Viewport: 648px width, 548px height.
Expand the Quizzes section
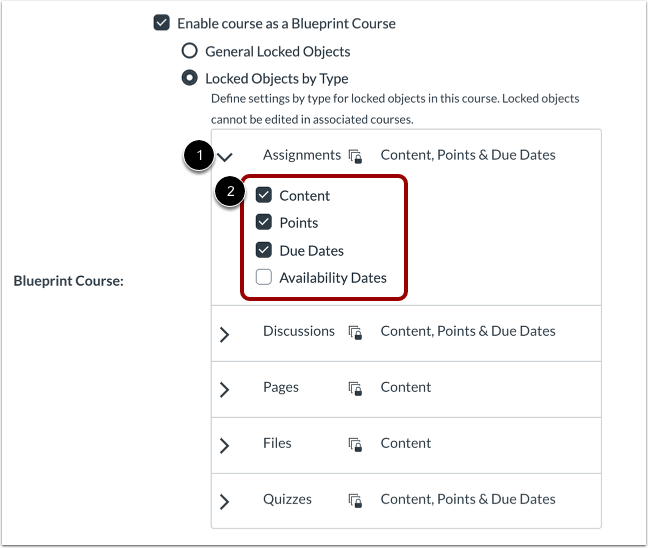(x=224, y=501)
